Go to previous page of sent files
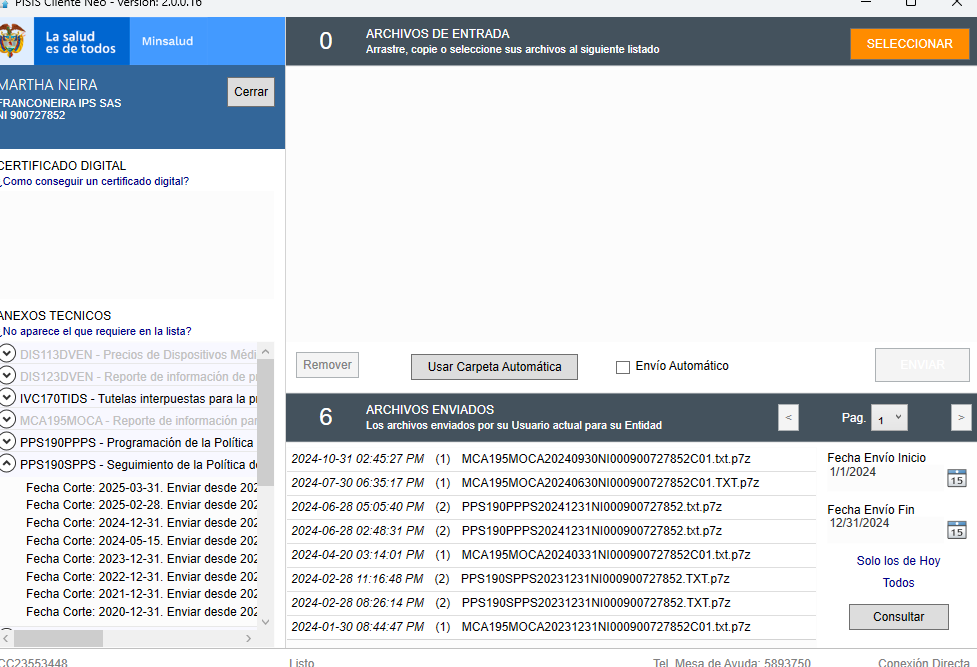Image resolution: width=977 pixels, height=667 pixels. [x=788, y=418]
